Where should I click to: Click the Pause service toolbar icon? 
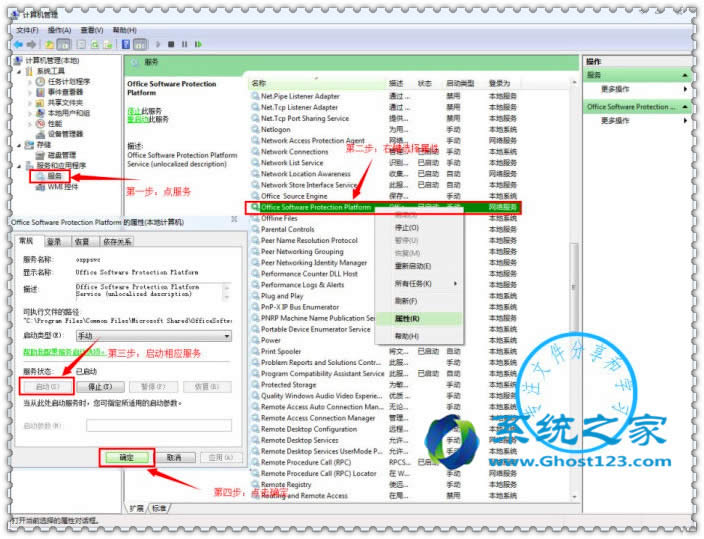point(185,44)
